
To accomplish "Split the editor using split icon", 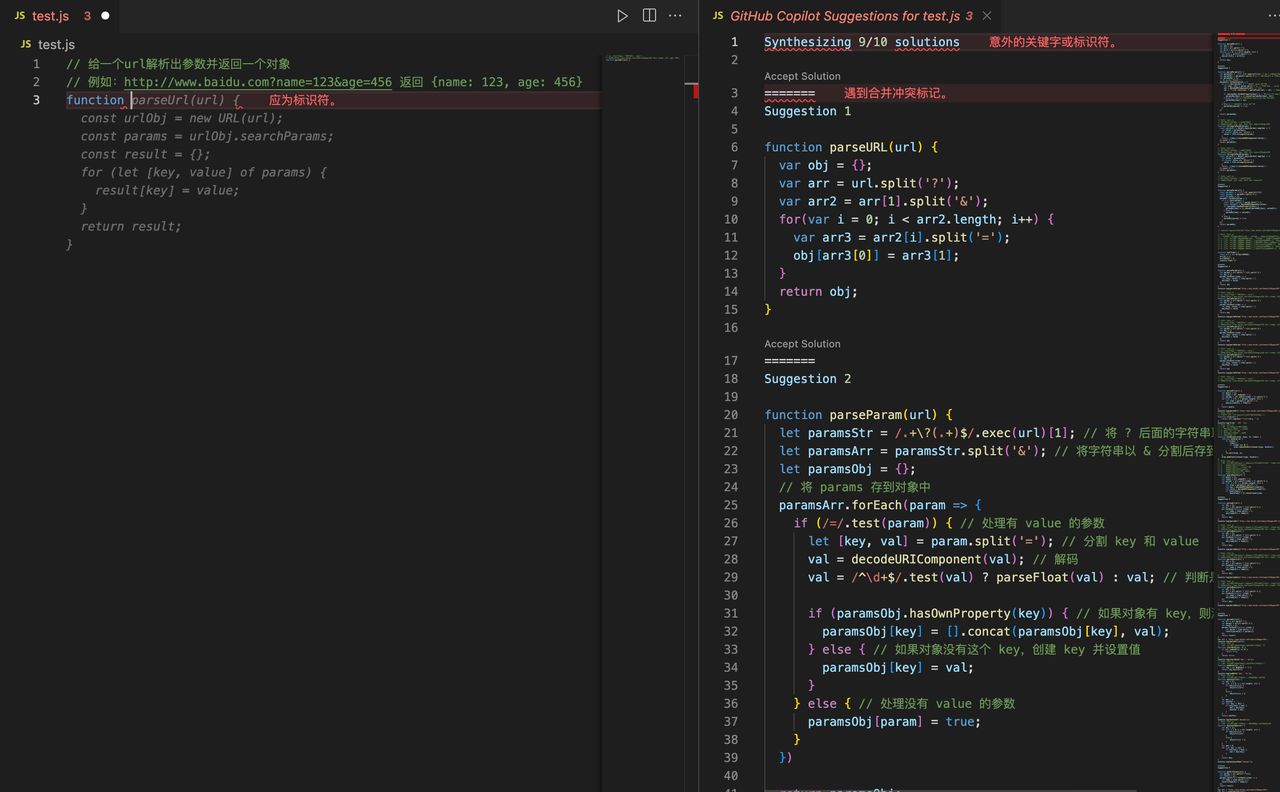I will click(649, 16).
